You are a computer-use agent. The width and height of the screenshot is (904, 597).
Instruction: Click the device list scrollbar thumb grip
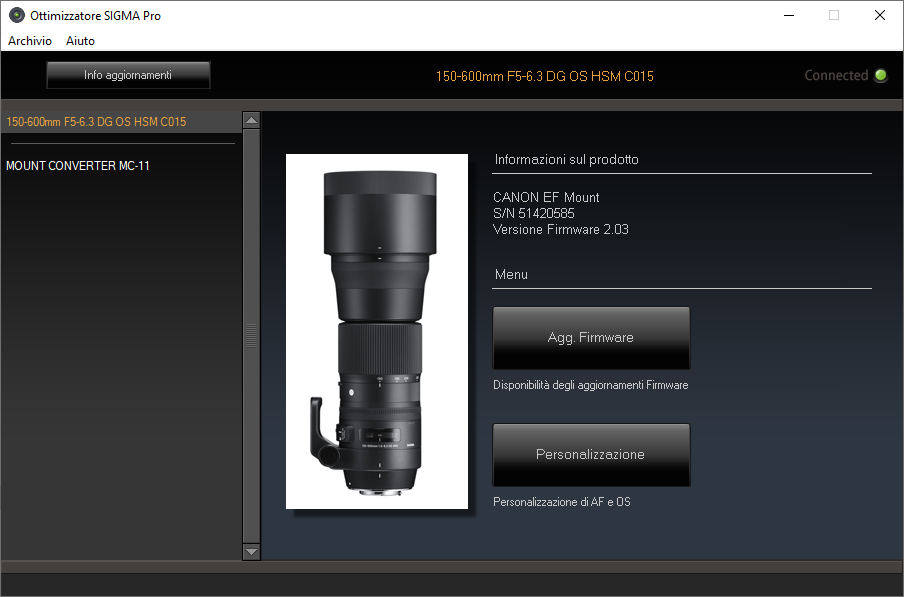251,335
